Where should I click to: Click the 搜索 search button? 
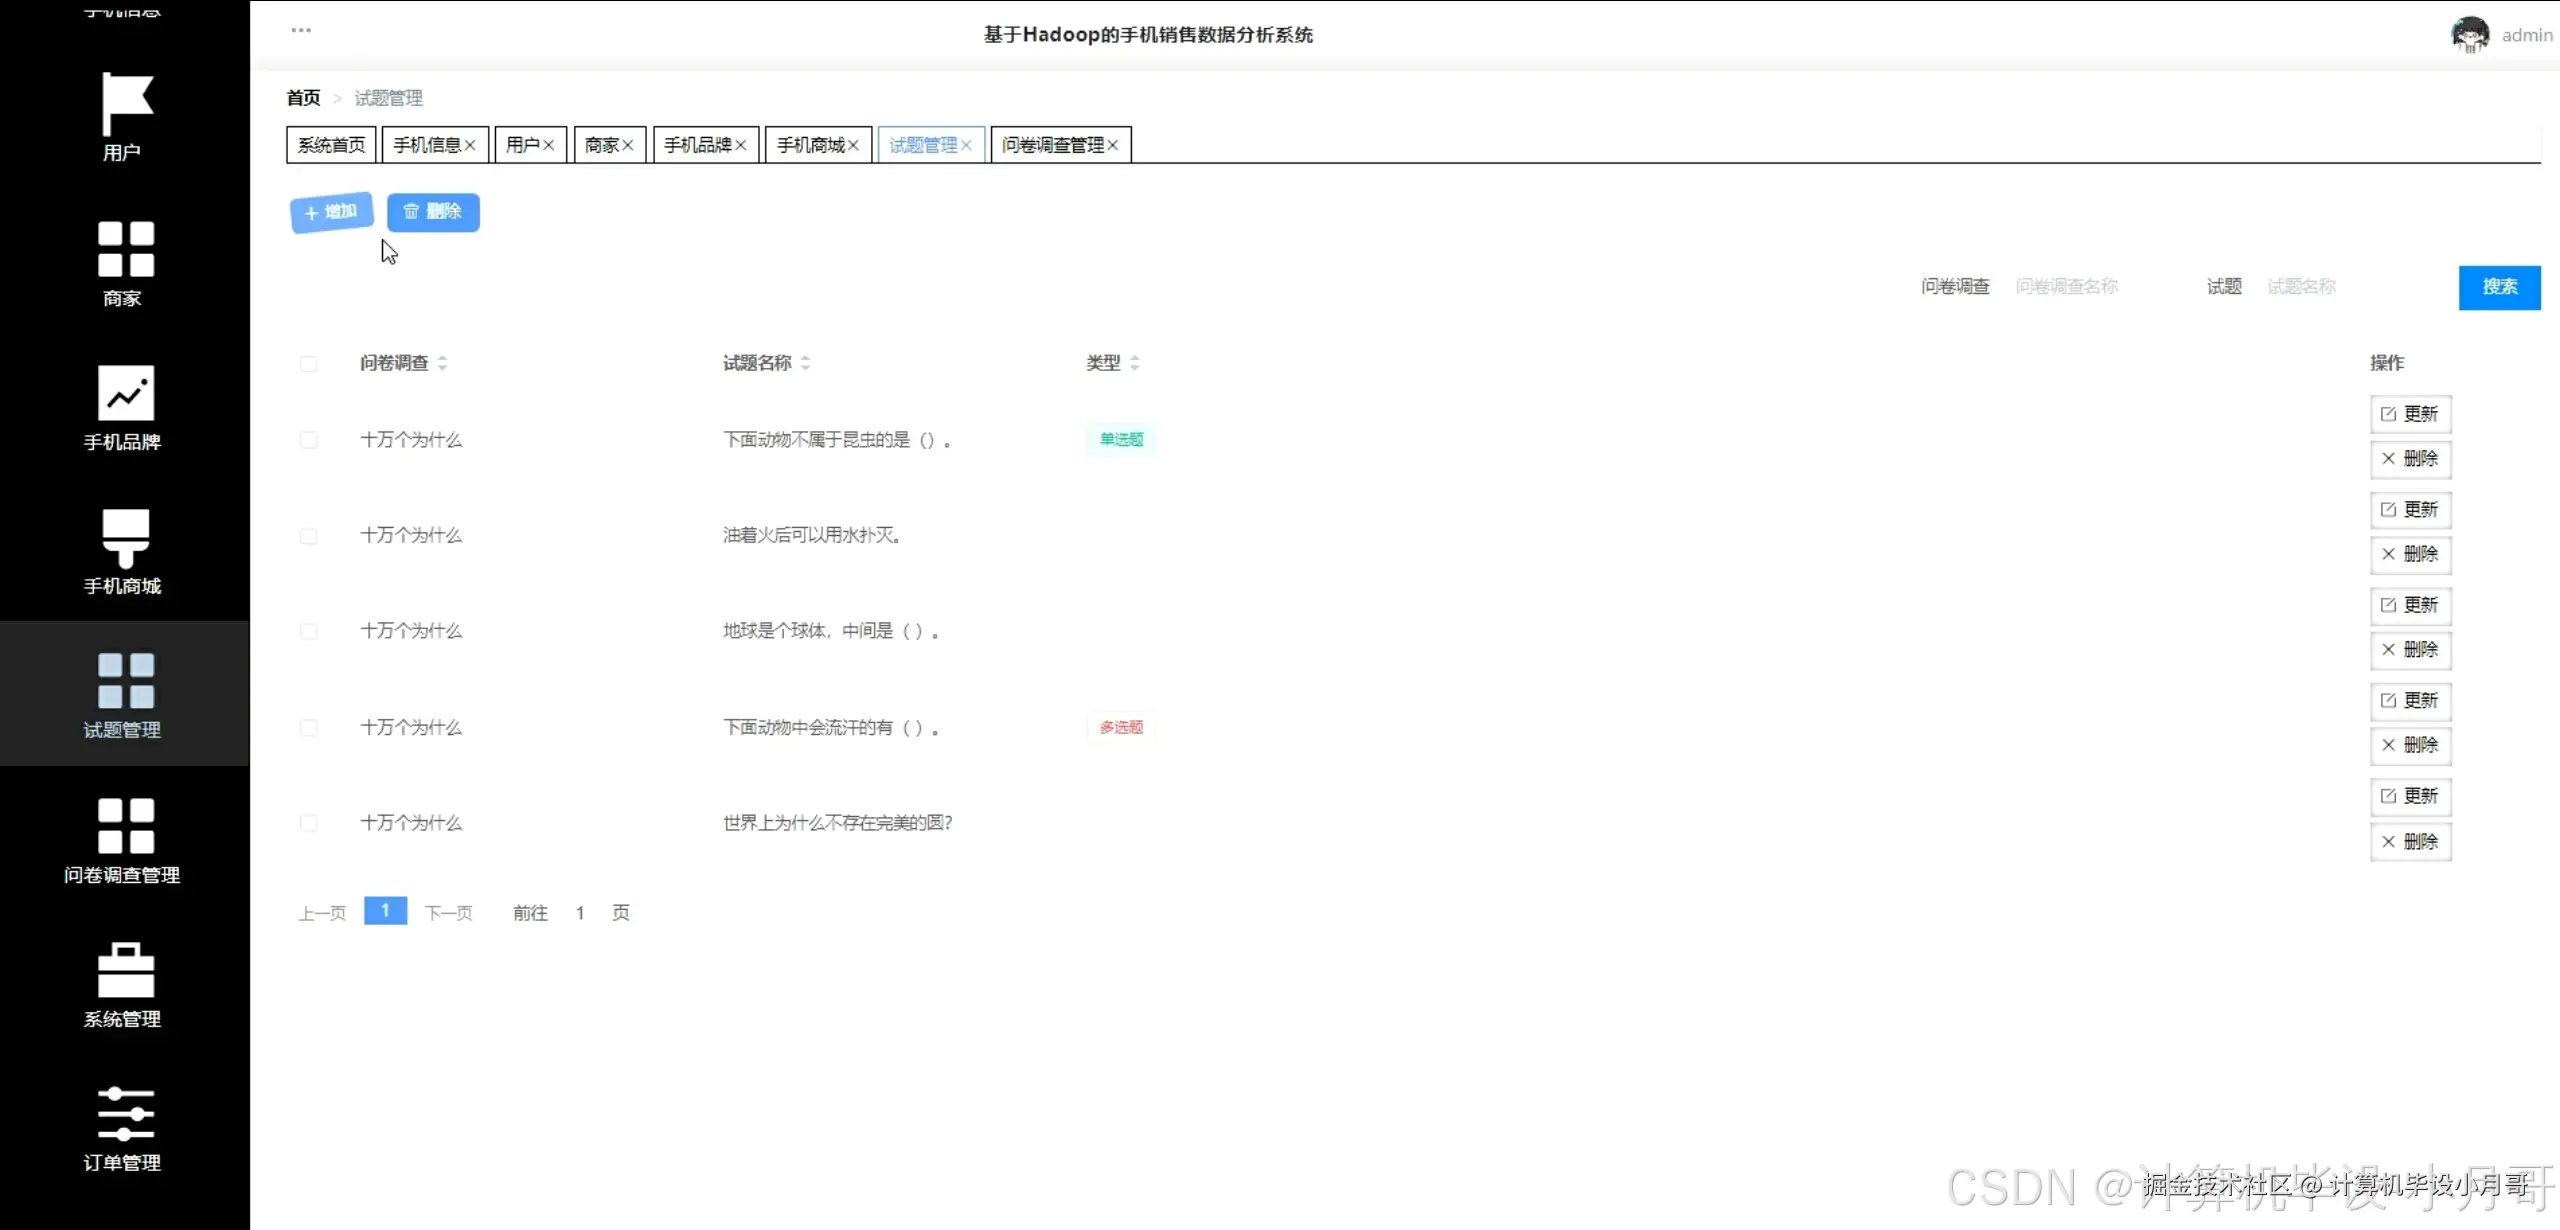2499,287
